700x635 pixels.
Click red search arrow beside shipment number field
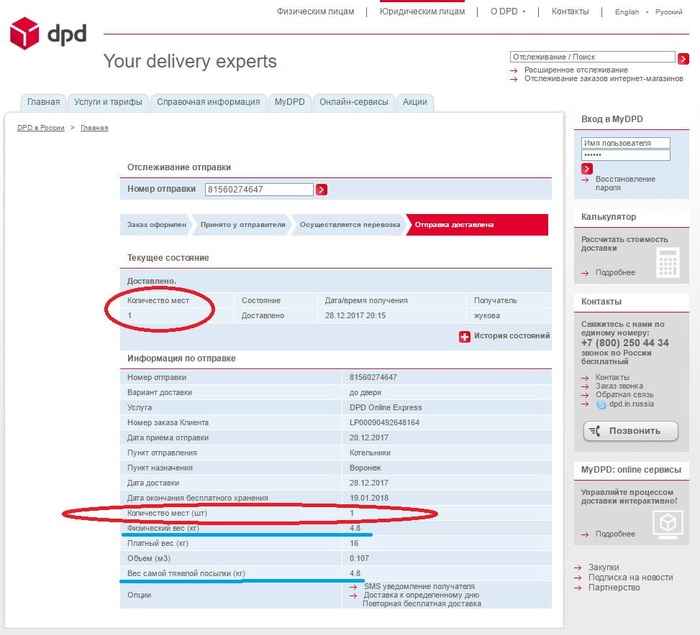click(x=322, y=190)
